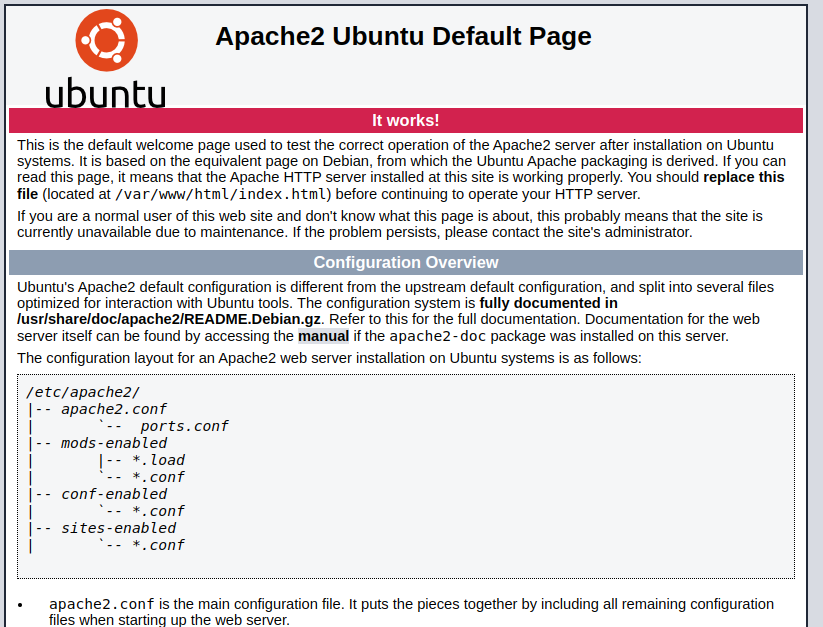Click the orange Ubuntu circle logo
Screen dimensions: 823x627
click(x=107, y=40)
